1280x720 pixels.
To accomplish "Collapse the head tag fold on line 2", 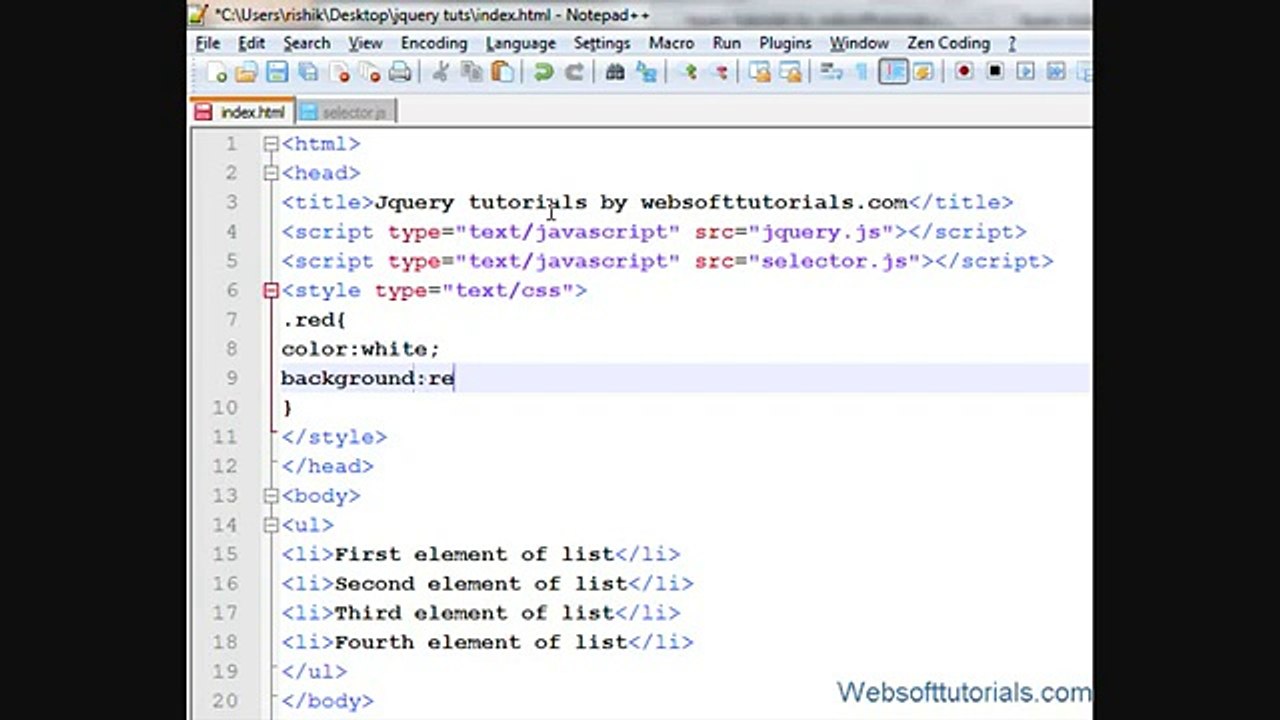I will (271, 173).
